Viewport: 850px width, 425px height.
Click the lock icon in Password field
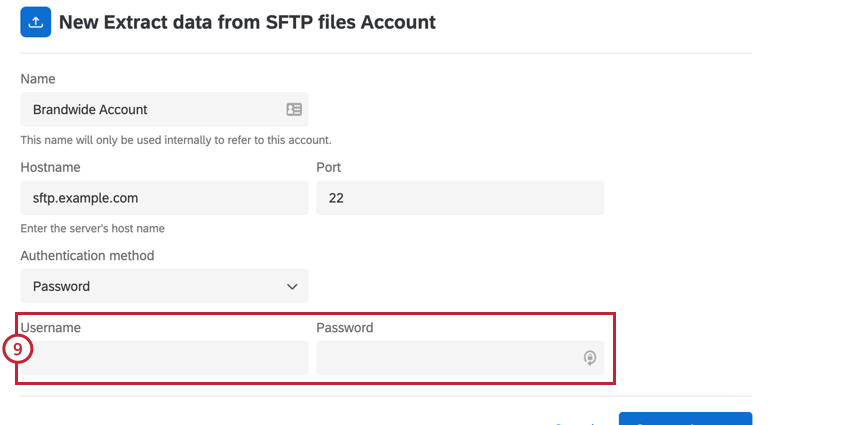pyautogui.click(x=590, y=357)
